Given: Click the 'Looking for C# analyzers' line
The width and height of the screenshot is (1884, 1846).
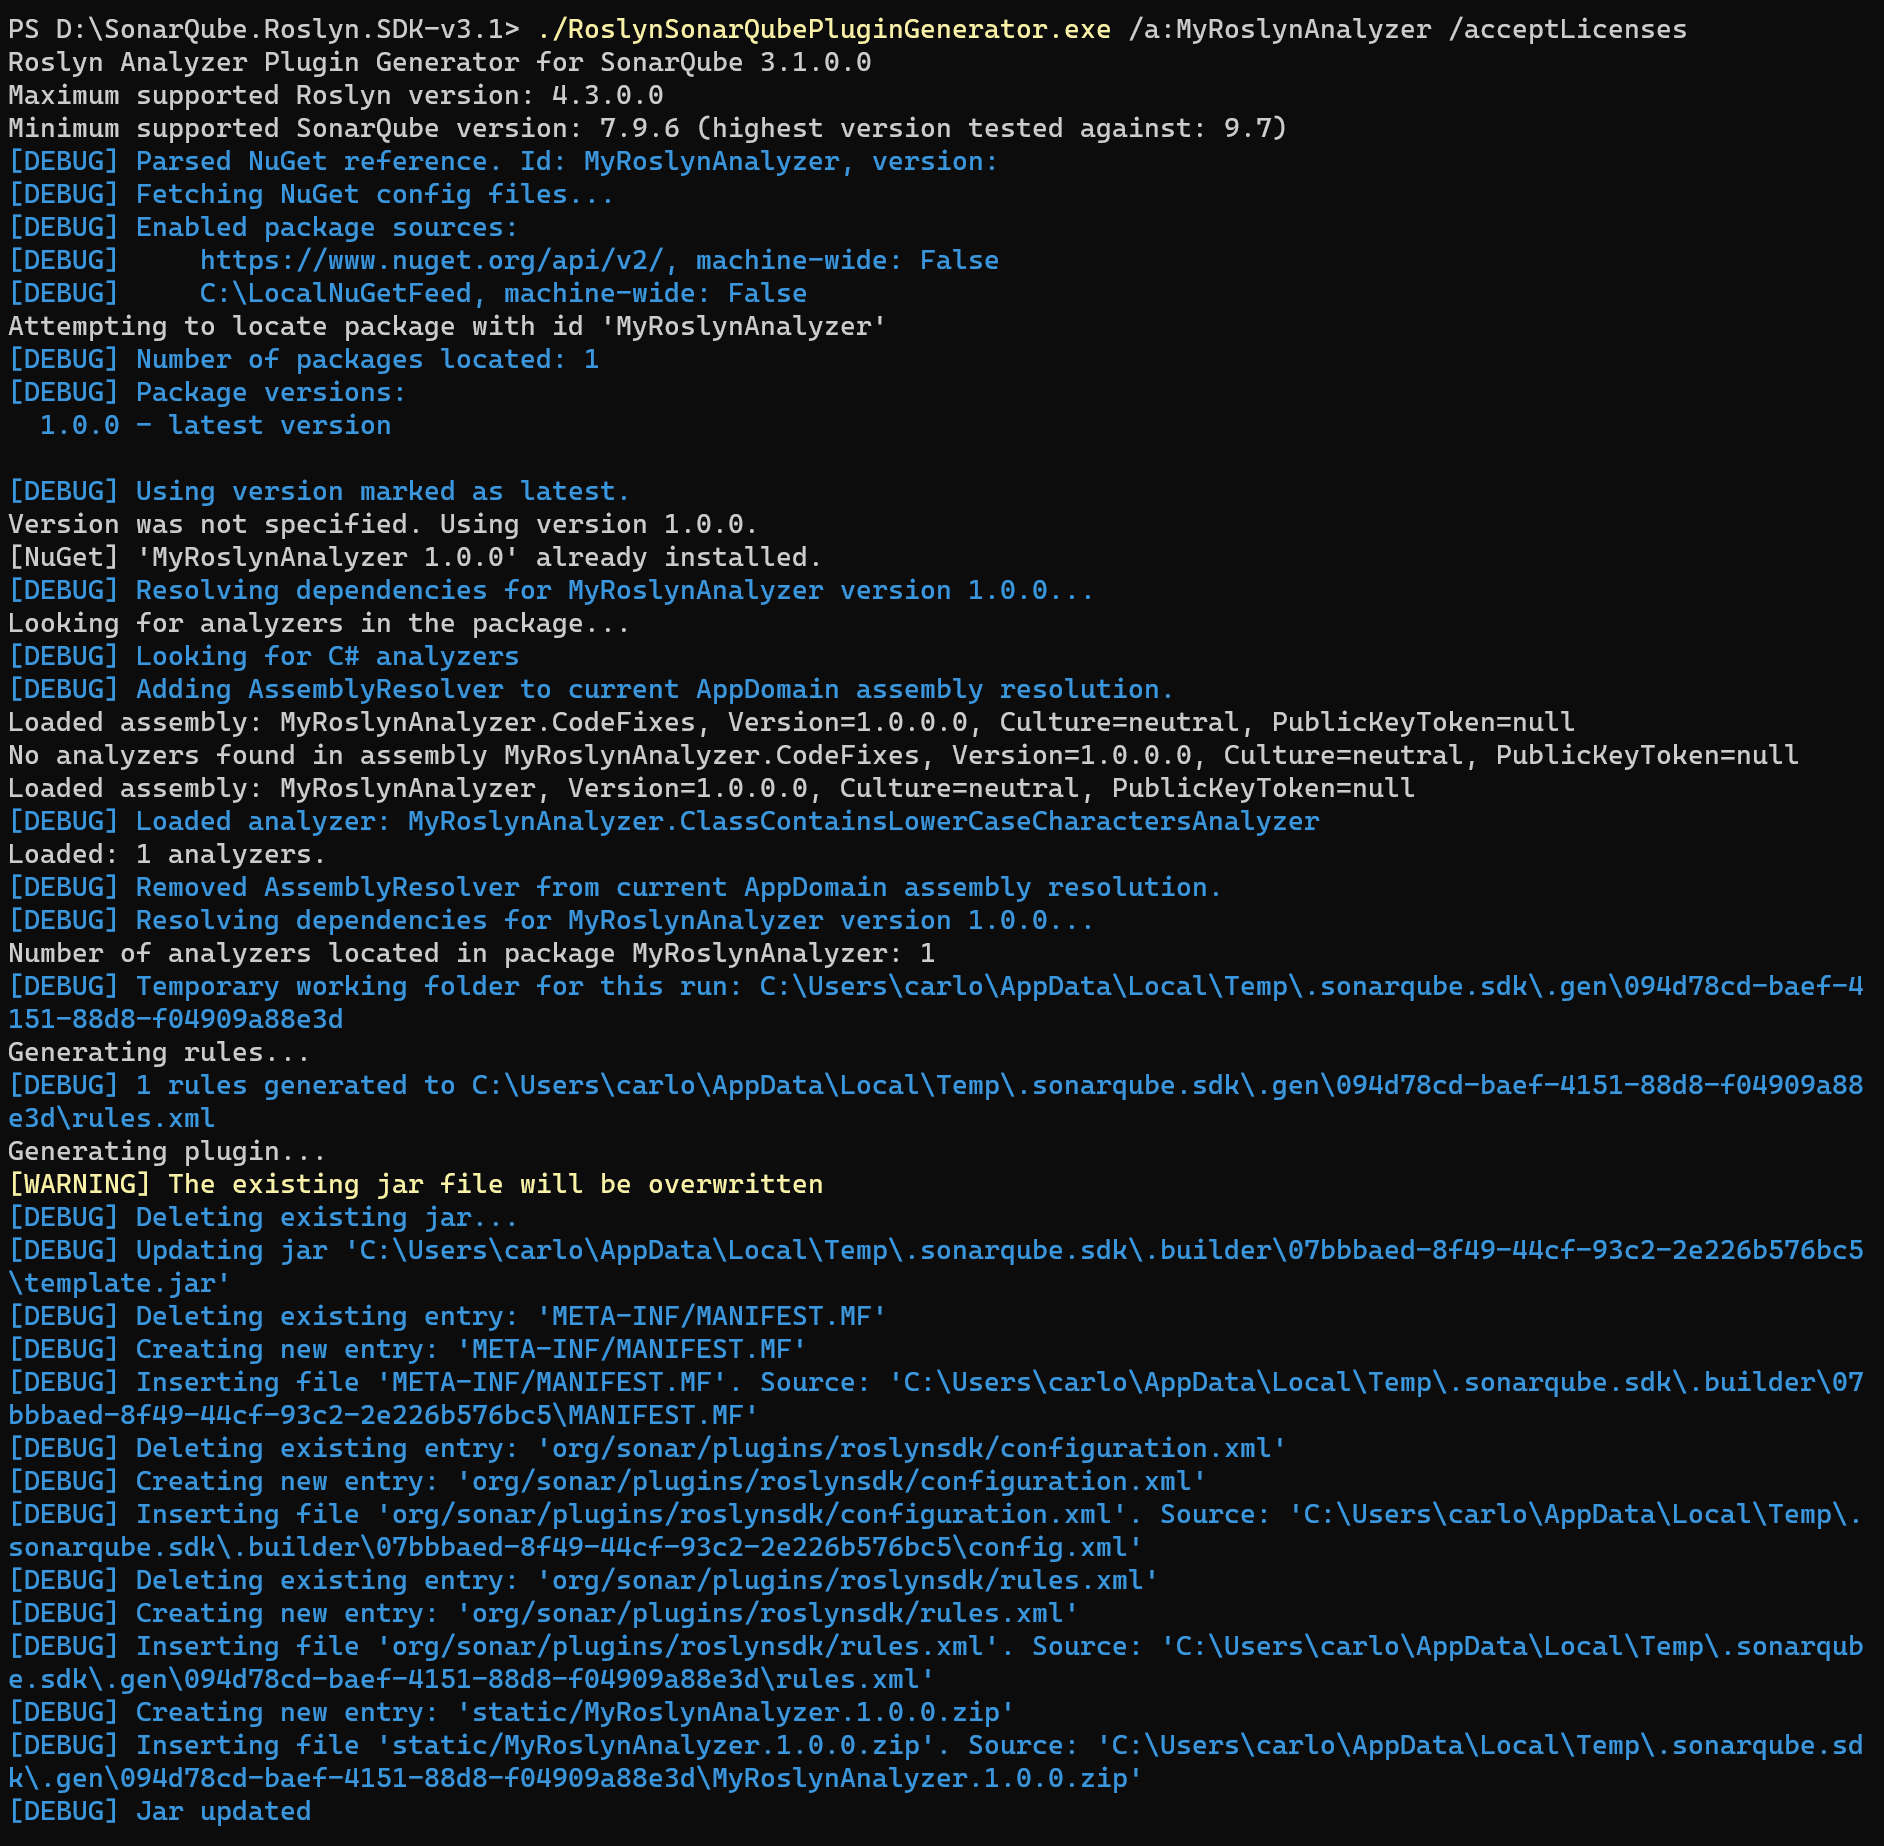Looking at the screenshot, I should point(264,656).
